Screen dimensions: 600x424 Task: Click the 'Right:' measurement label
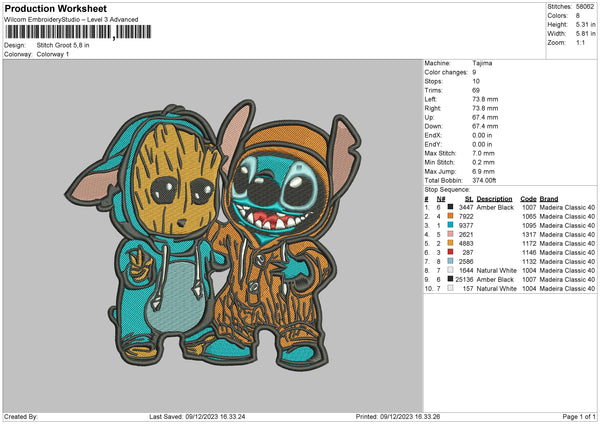pyautogui.click(x=433, y=108)
